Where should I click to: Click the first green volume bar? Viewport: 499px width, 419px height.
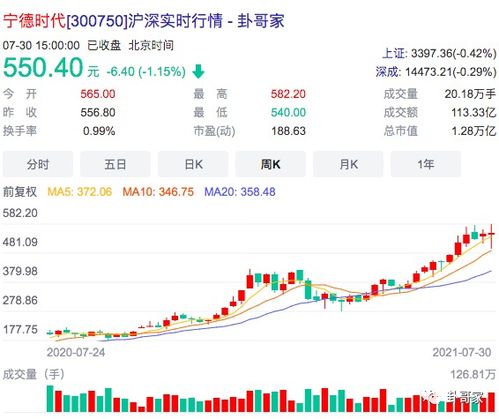tap(50, 398)
